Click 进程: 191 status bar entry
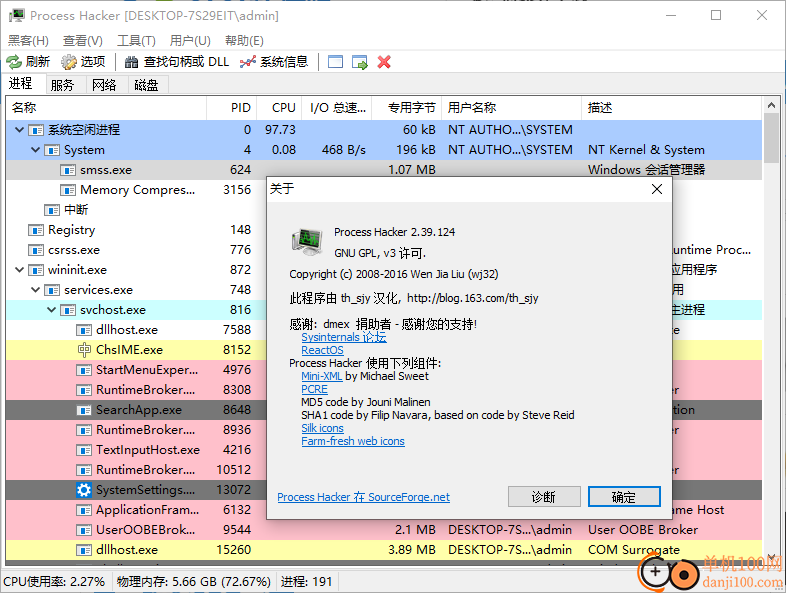Viewport: 786px width, 593px height. point(307,581)
